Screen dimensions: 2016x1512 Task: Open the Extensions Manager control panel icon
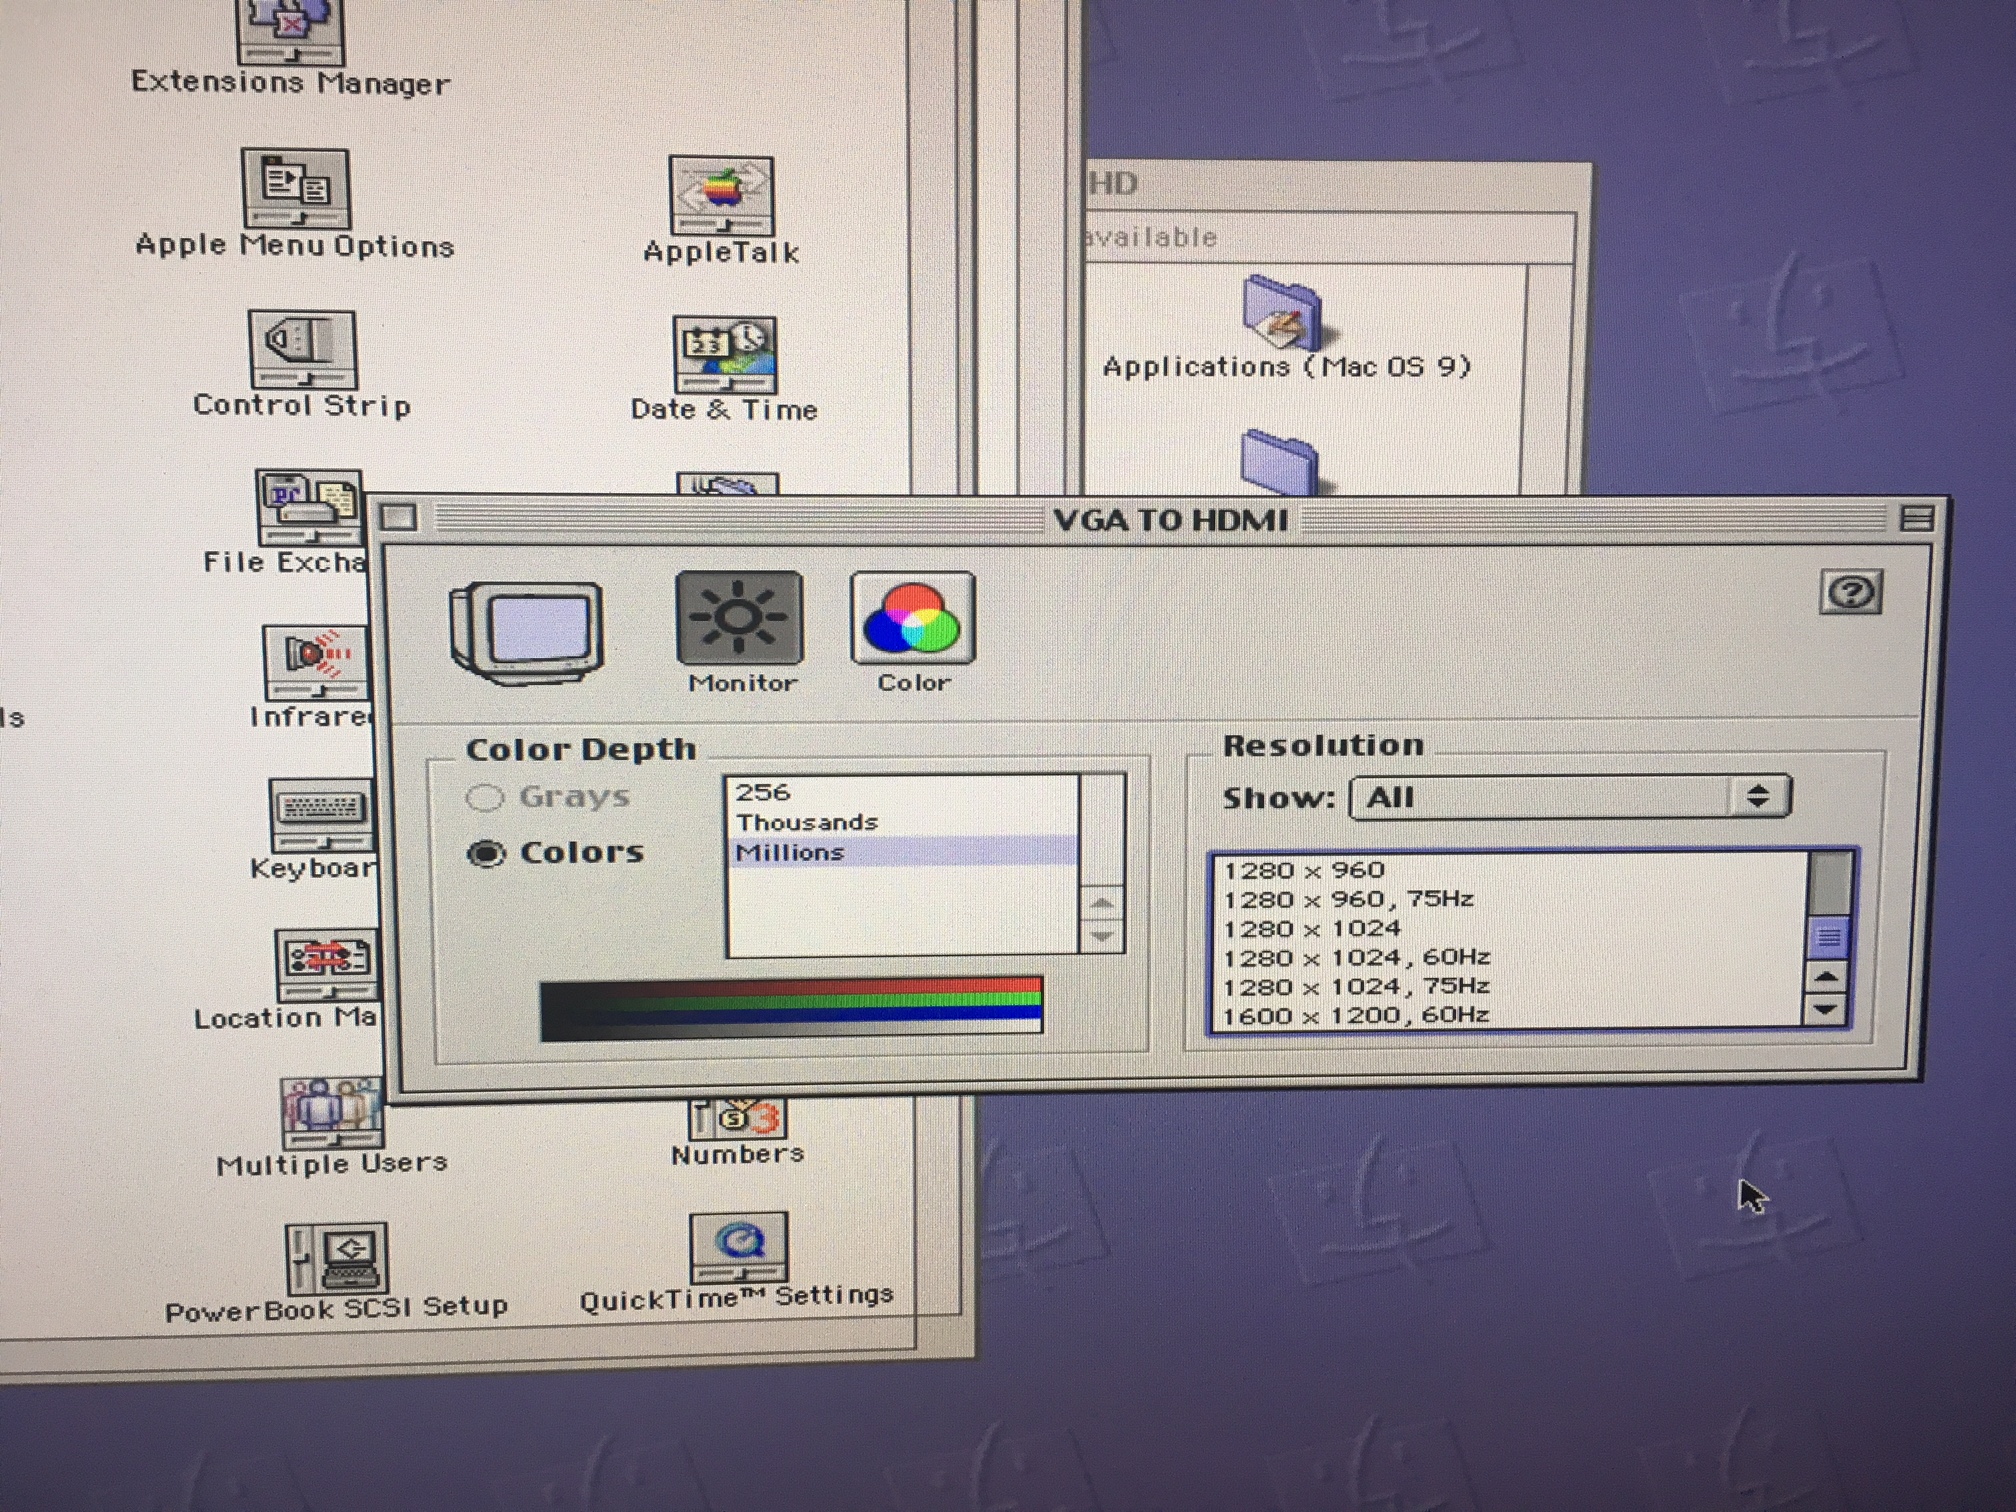point(291,32)
